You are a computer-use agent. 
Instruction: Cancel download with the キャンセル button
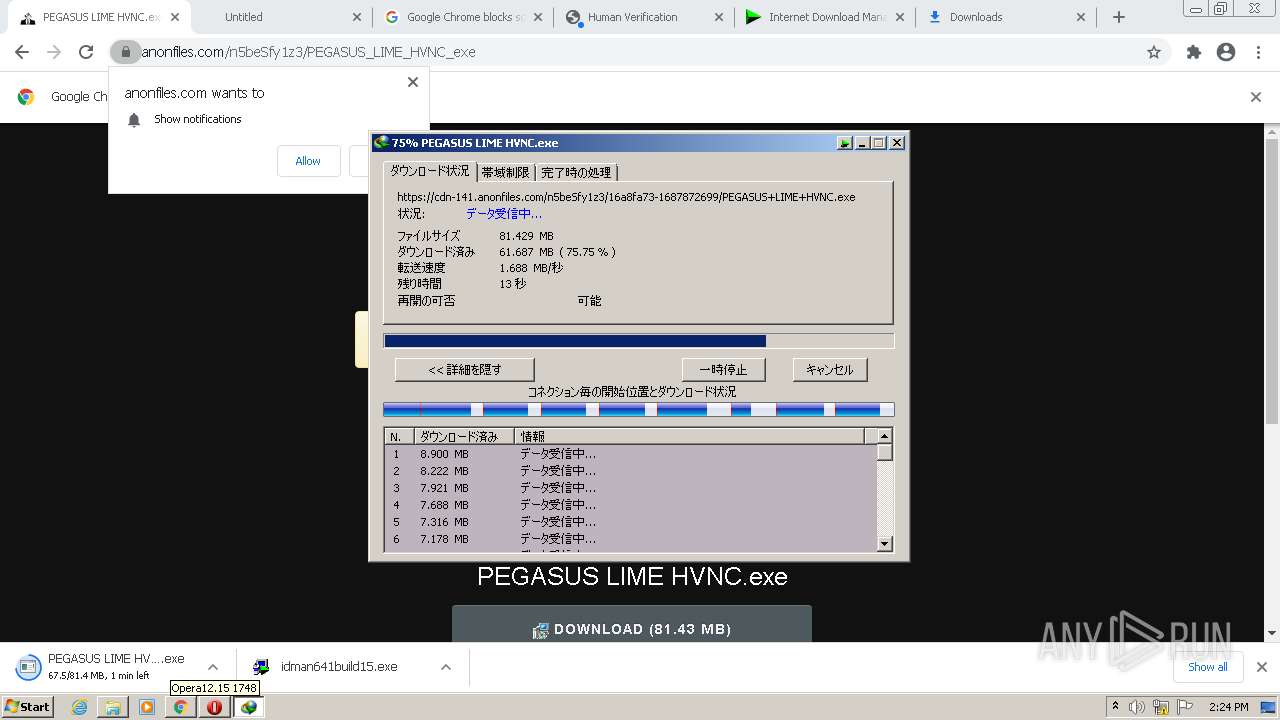click(x=830, y=370)
